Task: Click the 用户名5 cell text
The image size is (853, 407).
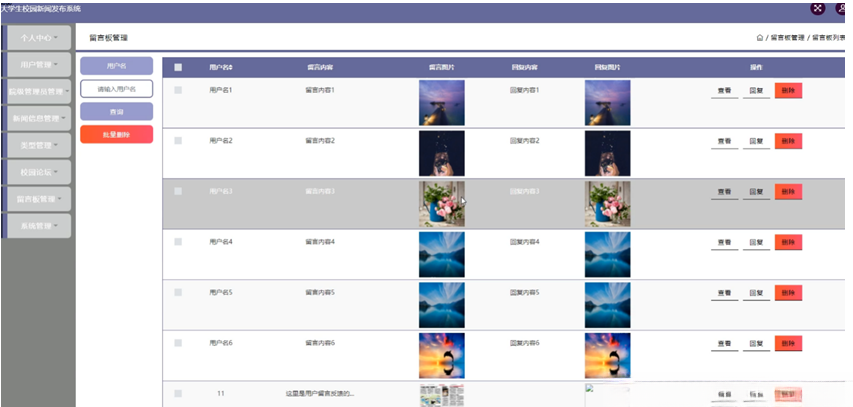Action: (x=221, y=293)
